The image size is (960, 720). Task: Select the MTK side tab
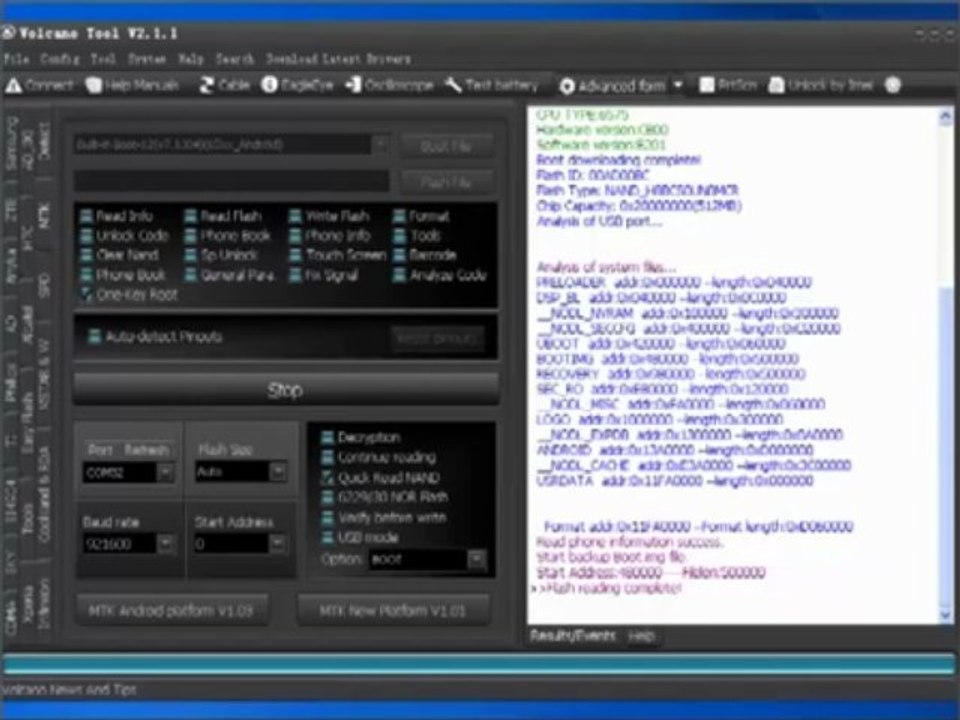click(x=44, y=216)
